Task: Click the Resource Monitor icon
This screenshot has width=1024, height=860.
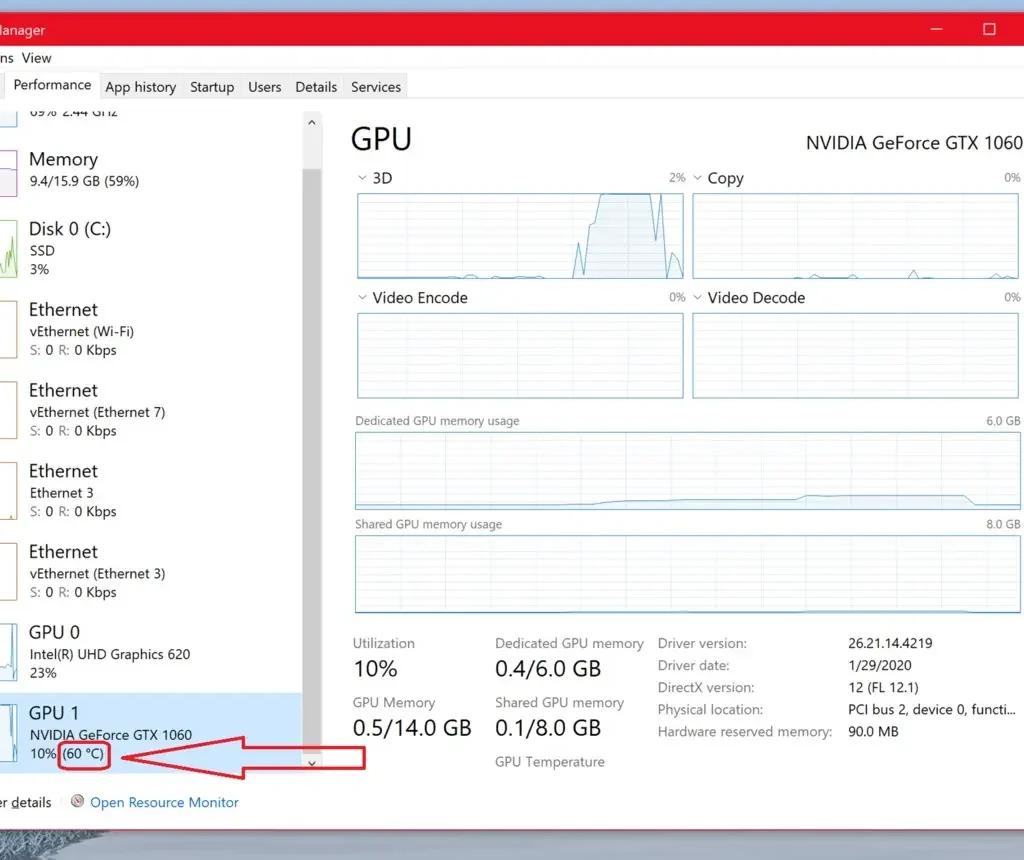Action: pos(77,802)
